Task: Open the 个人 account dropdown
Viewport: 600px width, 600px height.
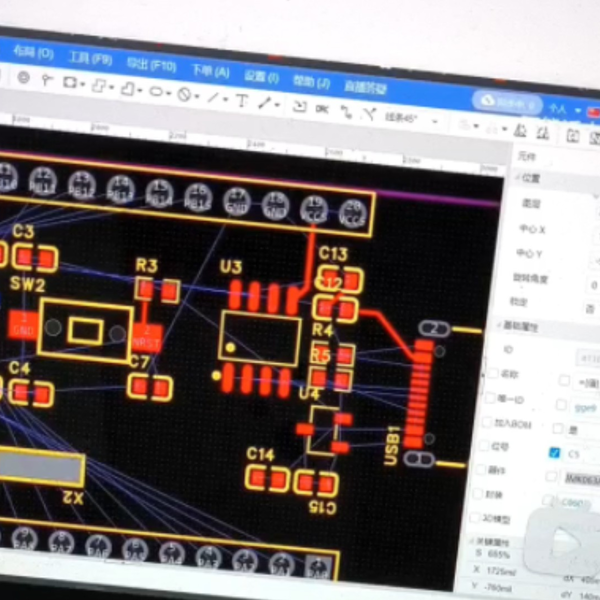Action: [x=564, y=109]
